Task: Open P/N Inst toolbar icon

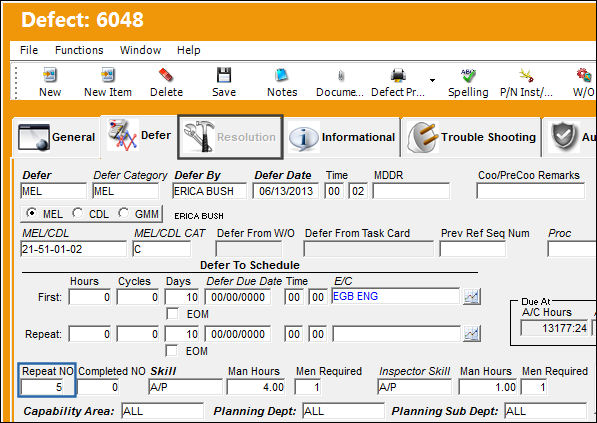Action: pyautogui.click(x=526, y=75)
